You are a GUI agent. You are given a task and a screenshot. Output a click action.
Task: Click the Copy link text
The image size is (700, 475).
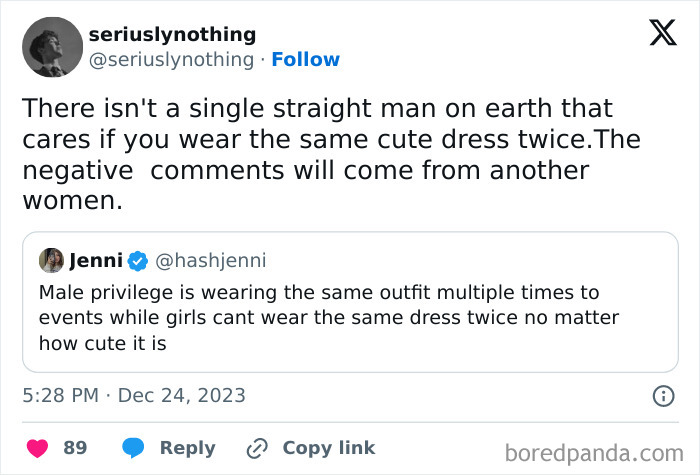329,448
